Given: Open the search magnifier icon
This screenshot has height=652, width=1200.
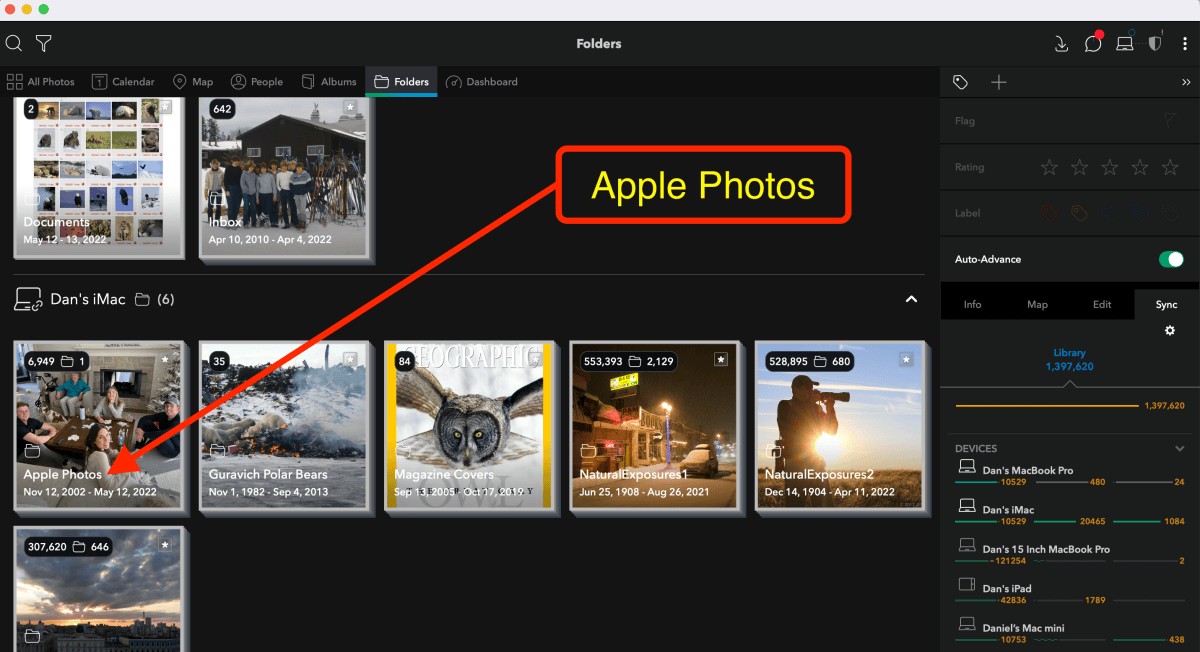Looking at the screenshot, I should (14, 43).
